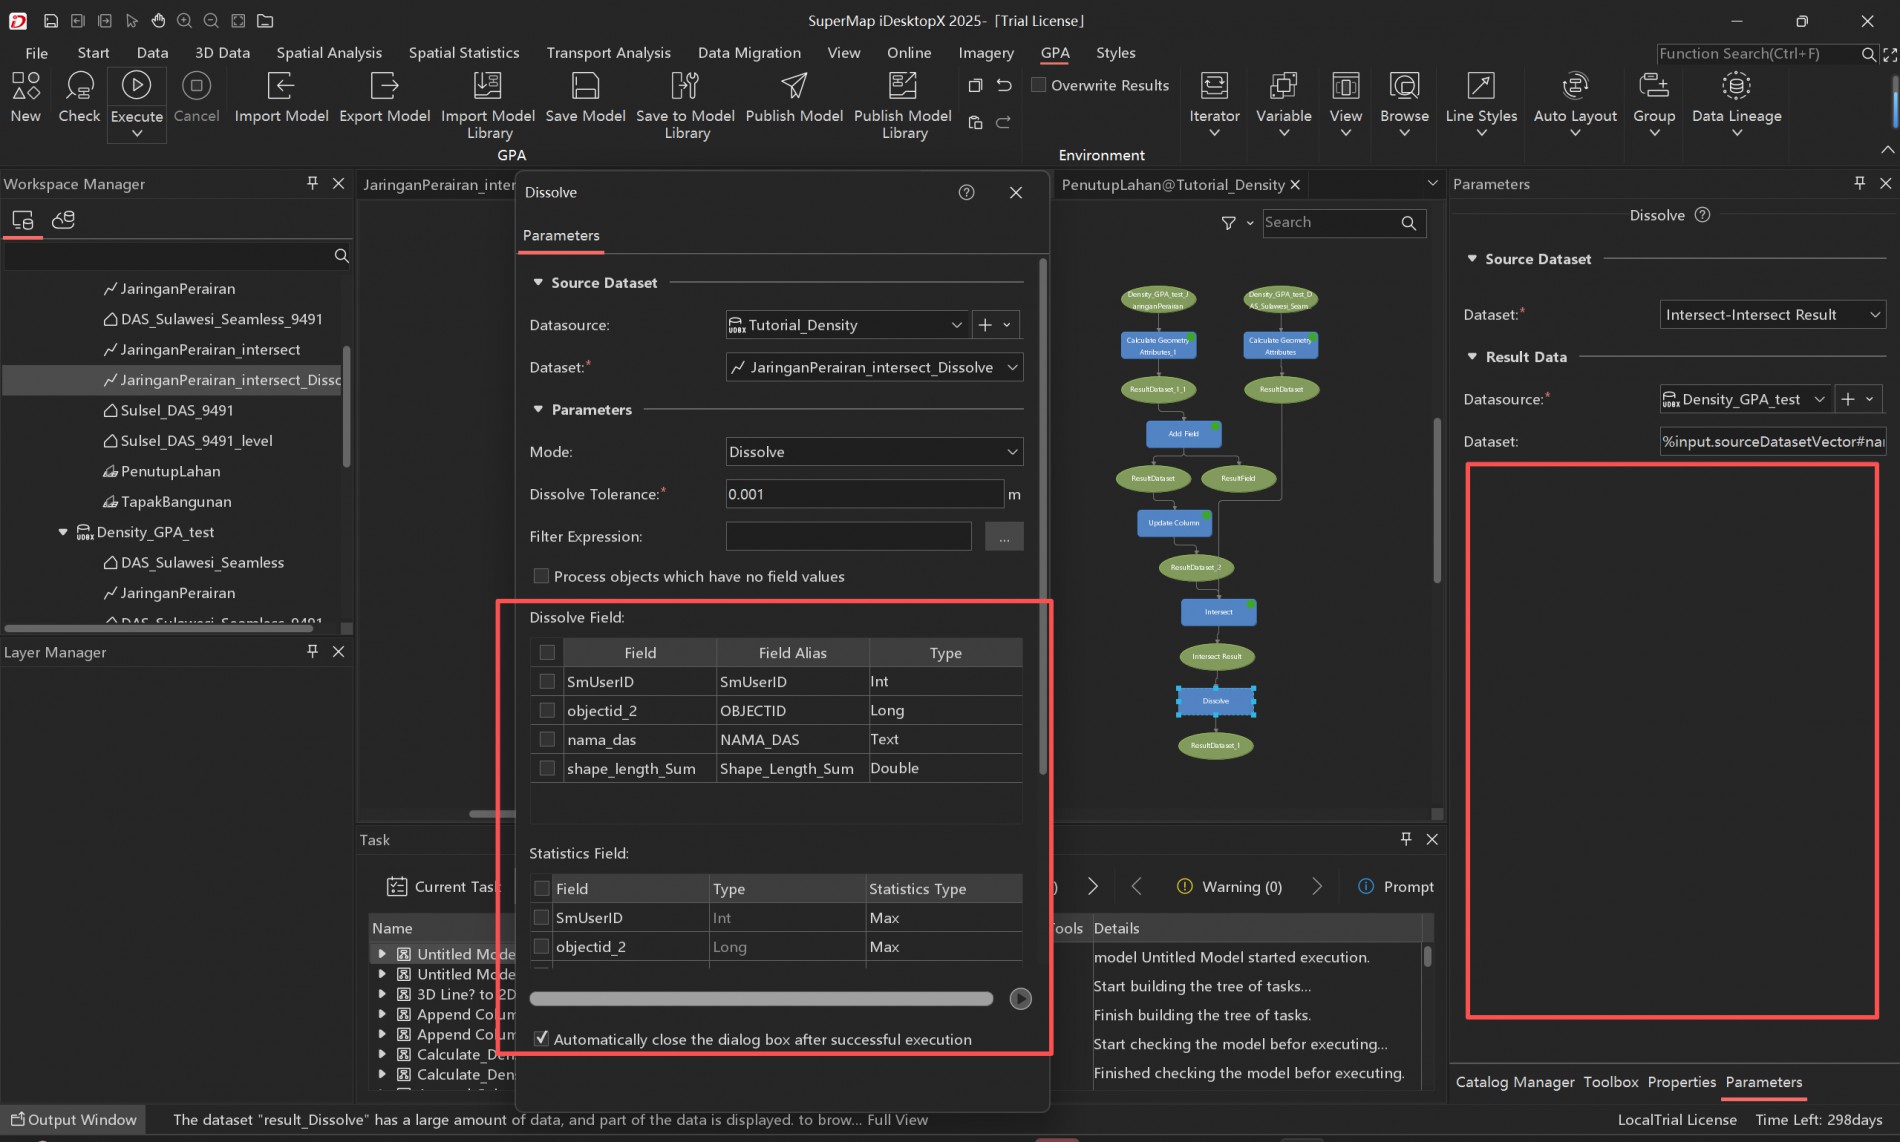Enable the Overwrite Results checkbox
This screenshot has height=1142, width=1900.
(x=1039, y=85)
